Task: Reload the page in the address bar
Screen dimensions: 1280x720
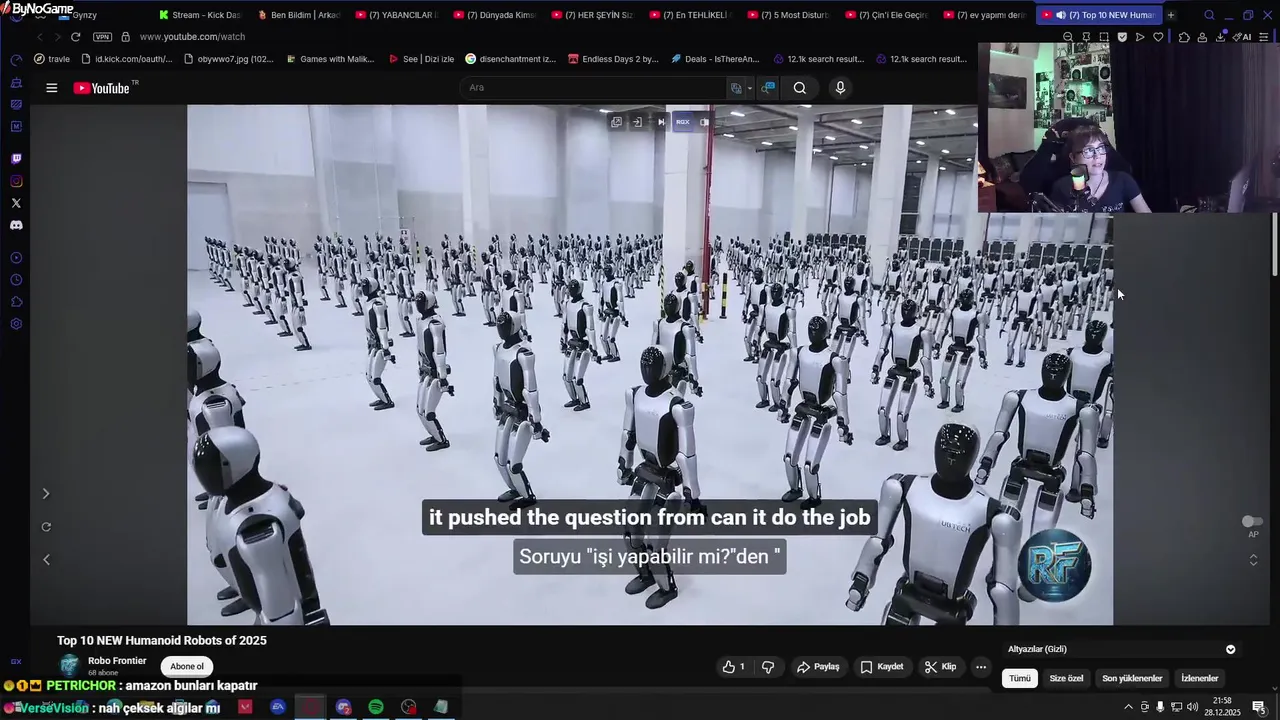Action: [75, 37]
